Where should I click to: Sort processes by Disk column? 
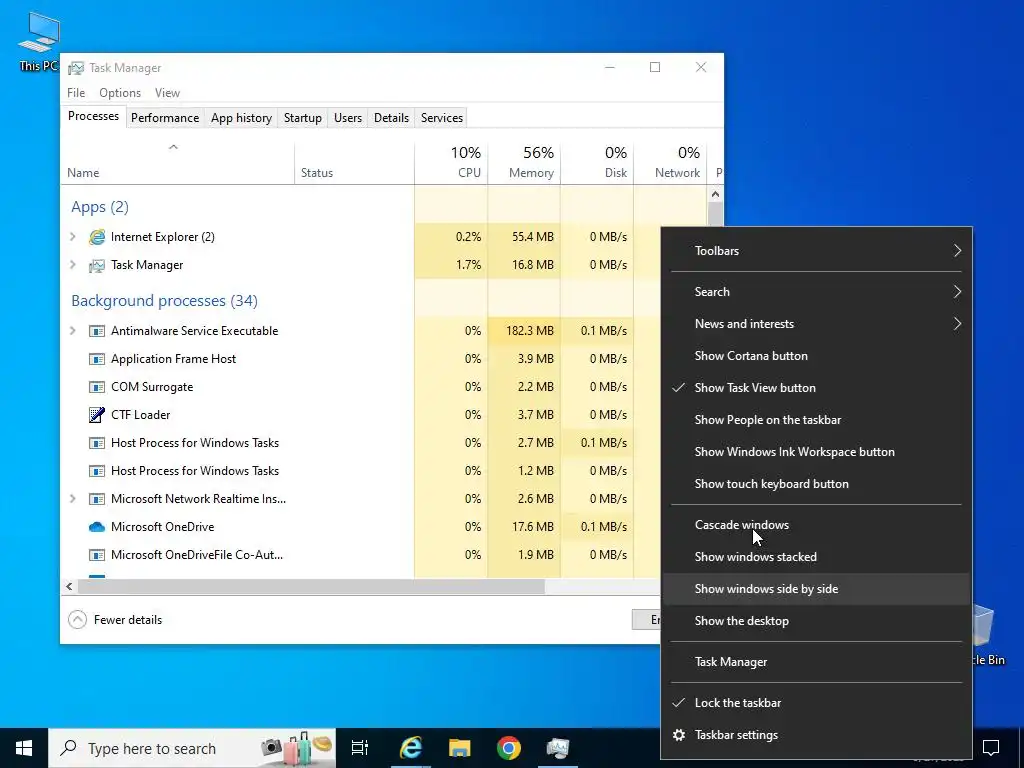(x=597, y=163)
